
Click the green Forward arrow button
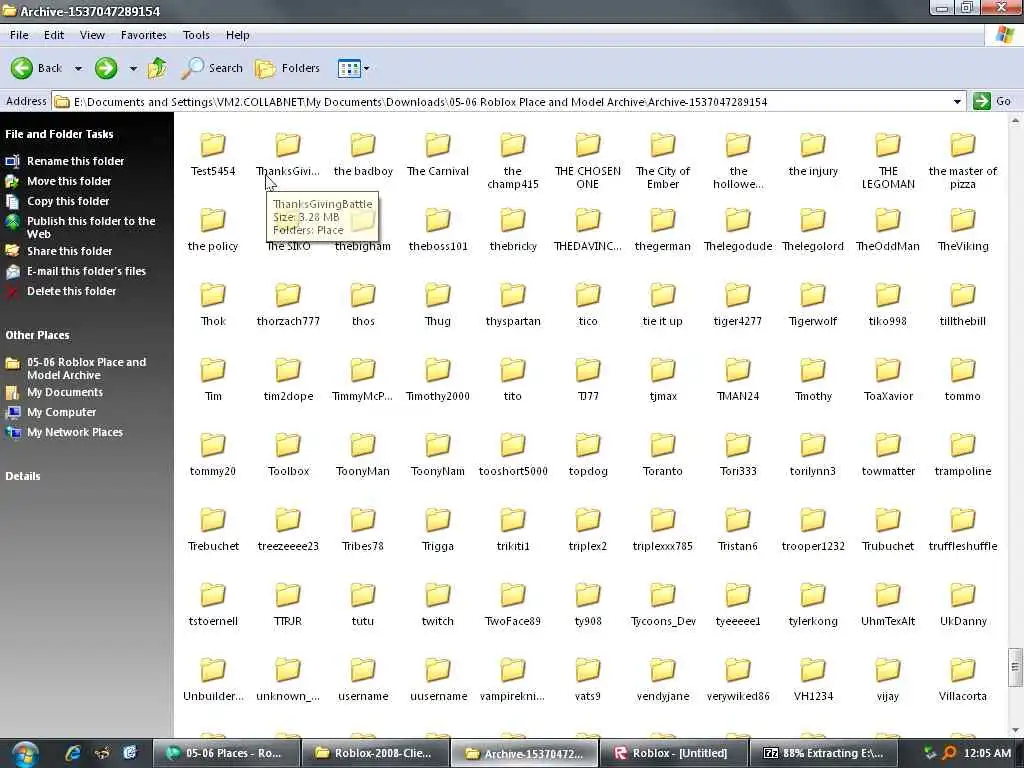106,68
